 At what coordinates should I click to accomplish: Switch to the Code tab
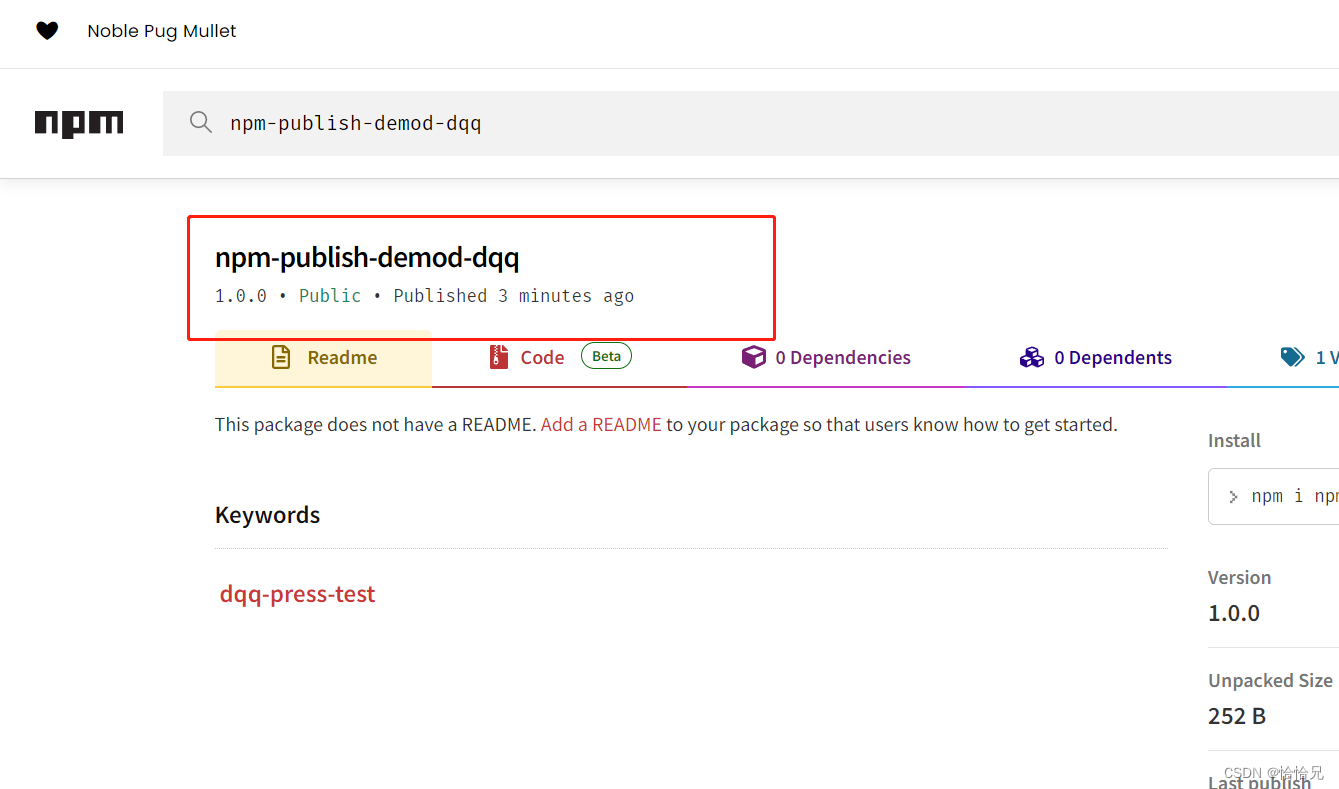560,358
